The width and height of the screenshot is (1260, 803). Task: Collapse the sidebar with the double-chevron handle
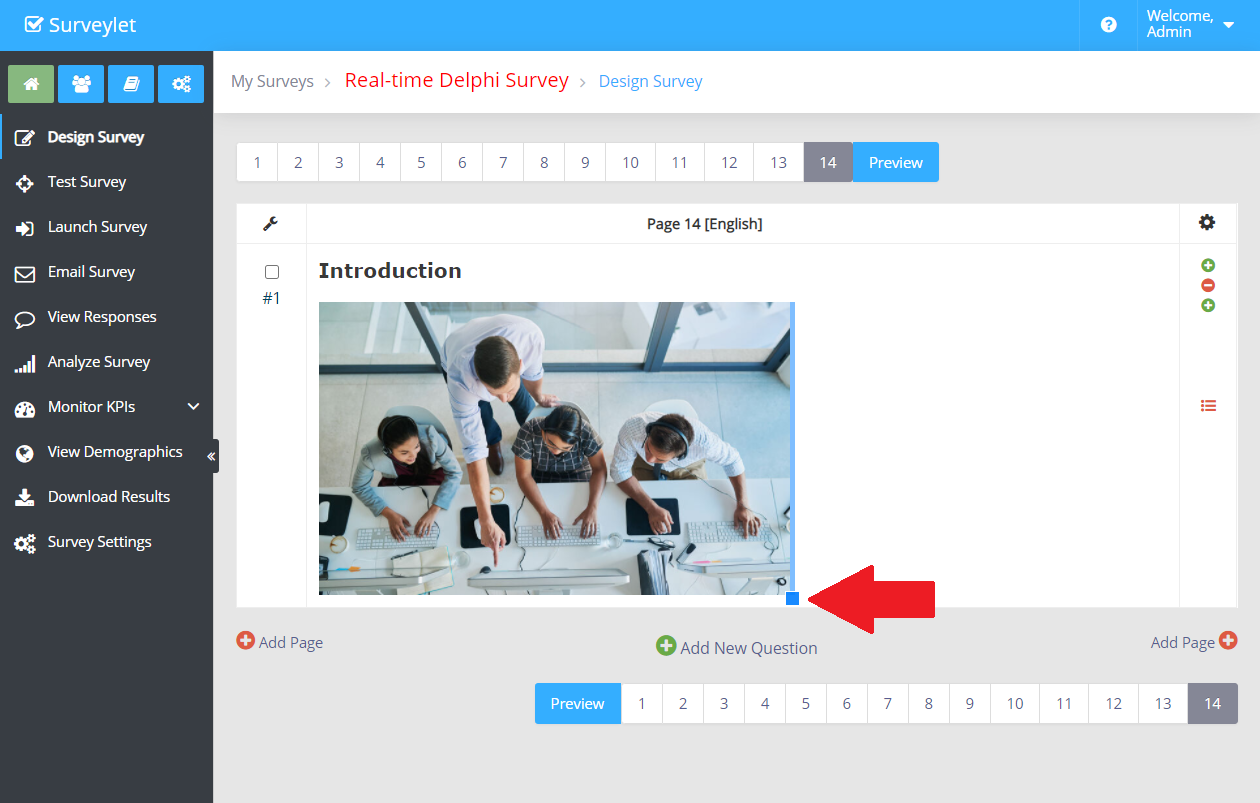click(x=211, y=456)
